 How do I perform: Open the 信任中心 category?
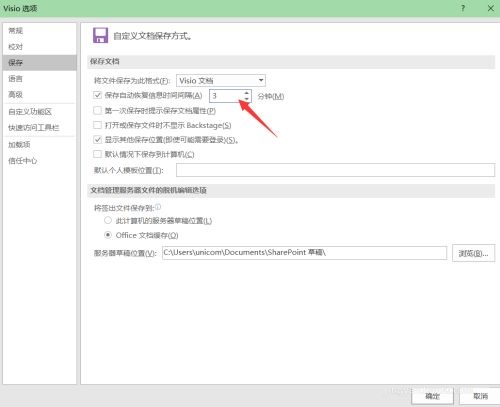pos(39,161)
